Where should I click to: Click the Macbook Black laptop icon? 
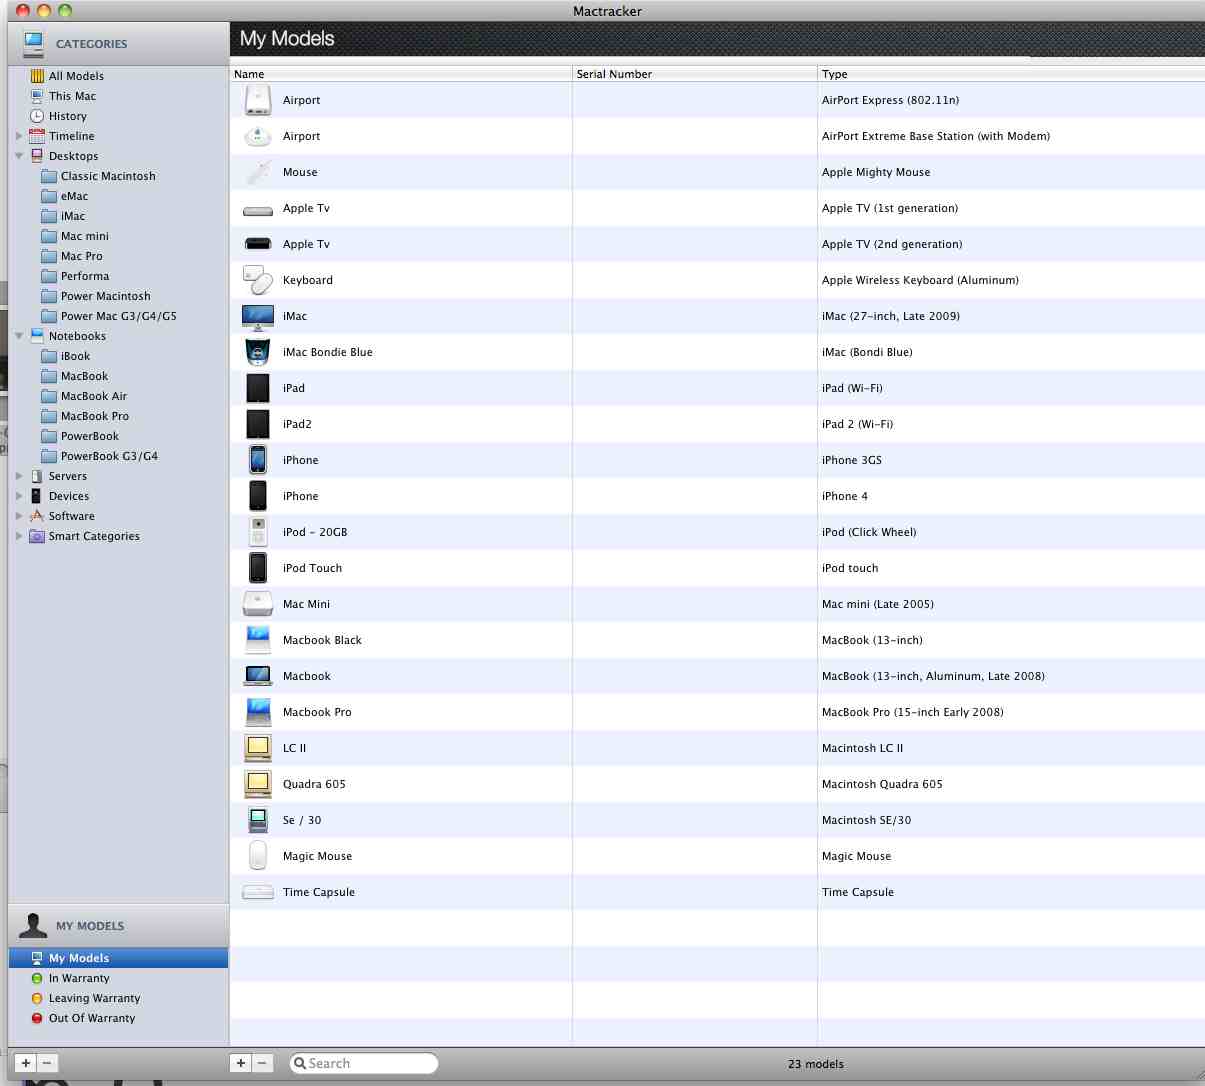(258, 640)
